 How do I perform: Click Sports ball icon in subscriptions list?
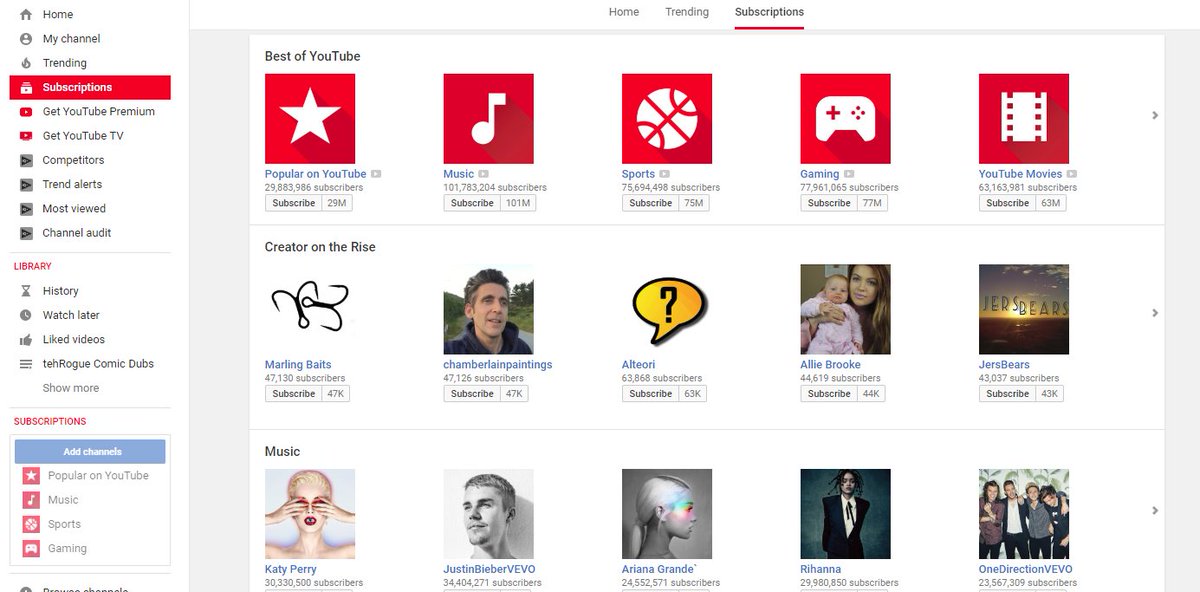click(32, 524)
